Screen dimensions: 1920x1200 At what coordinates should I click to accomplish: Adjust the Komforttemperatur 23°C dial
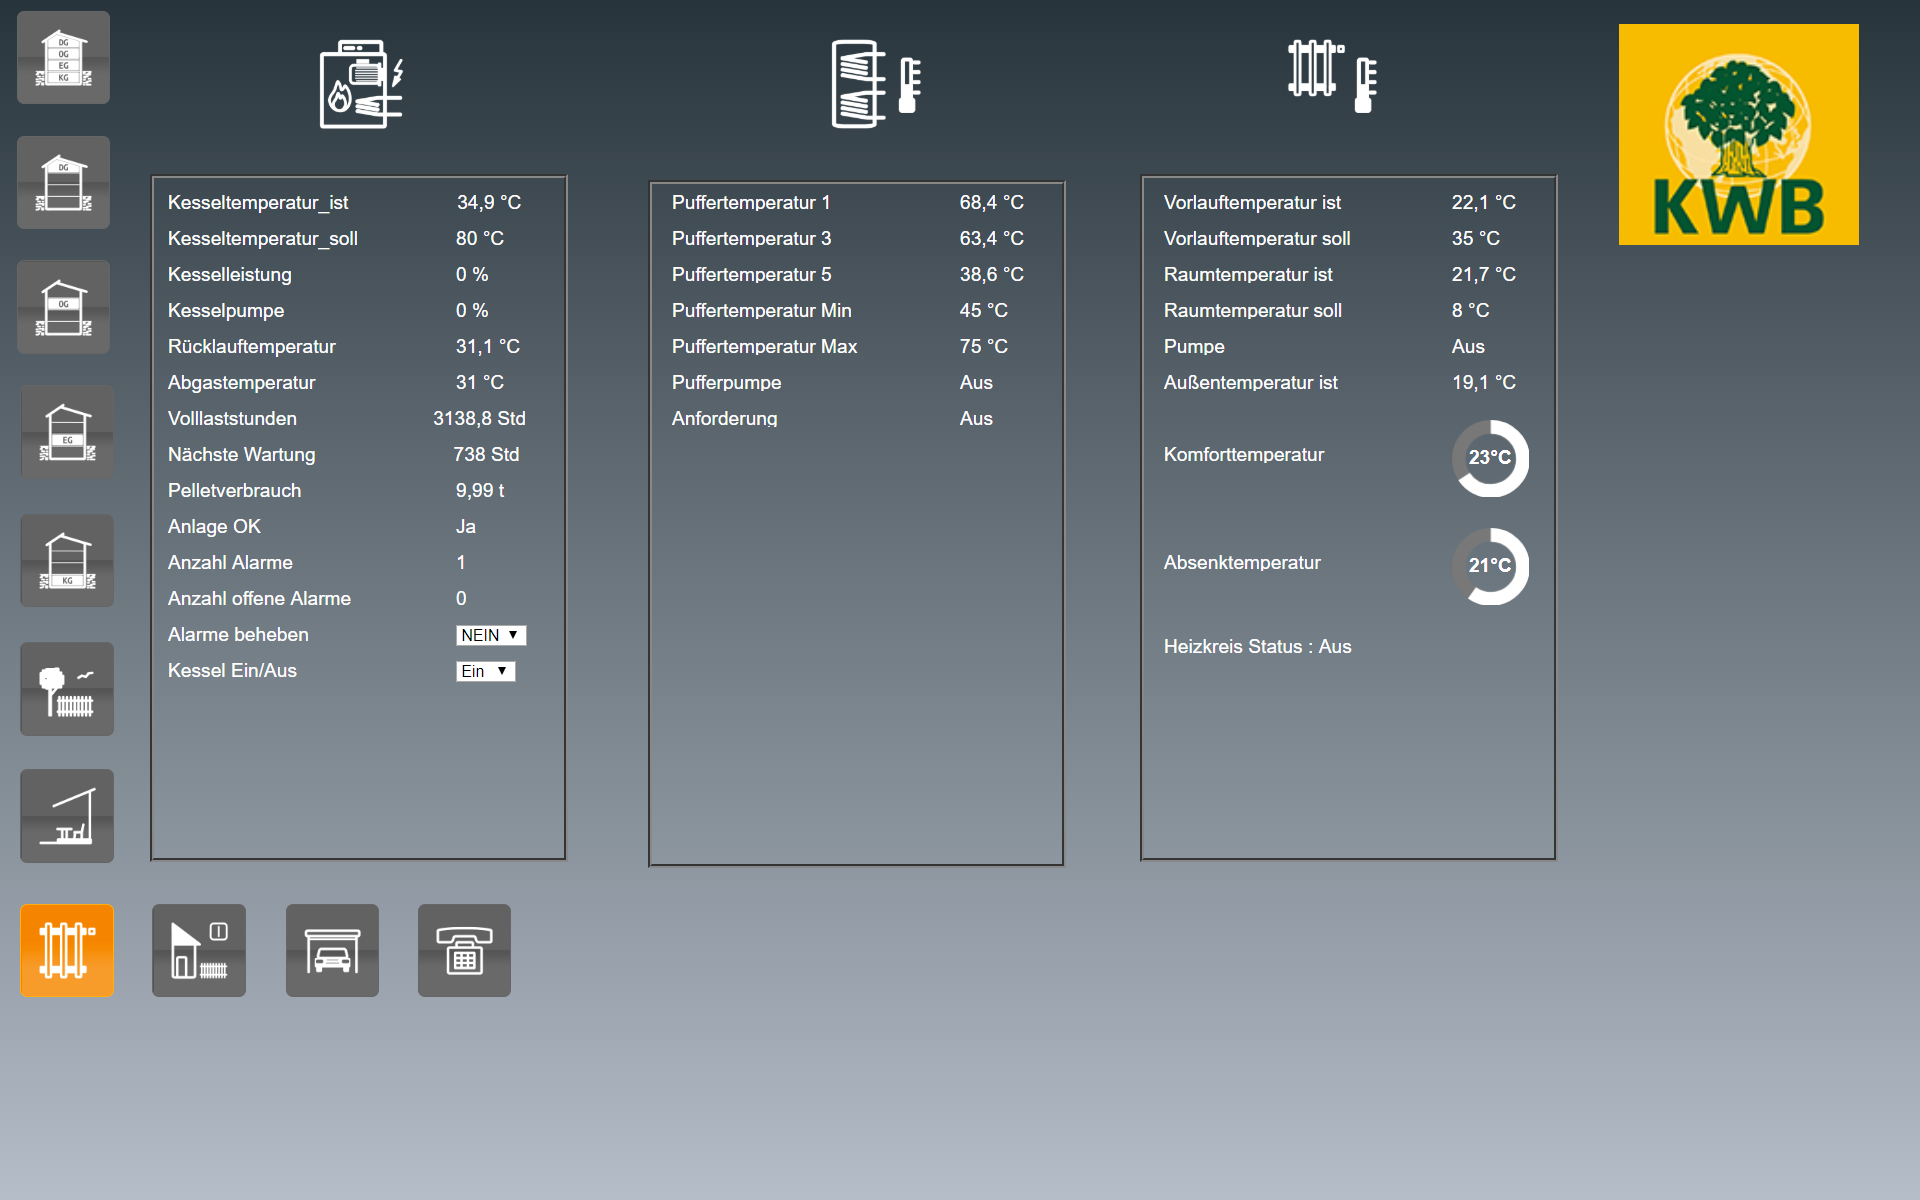(1490, 458)
